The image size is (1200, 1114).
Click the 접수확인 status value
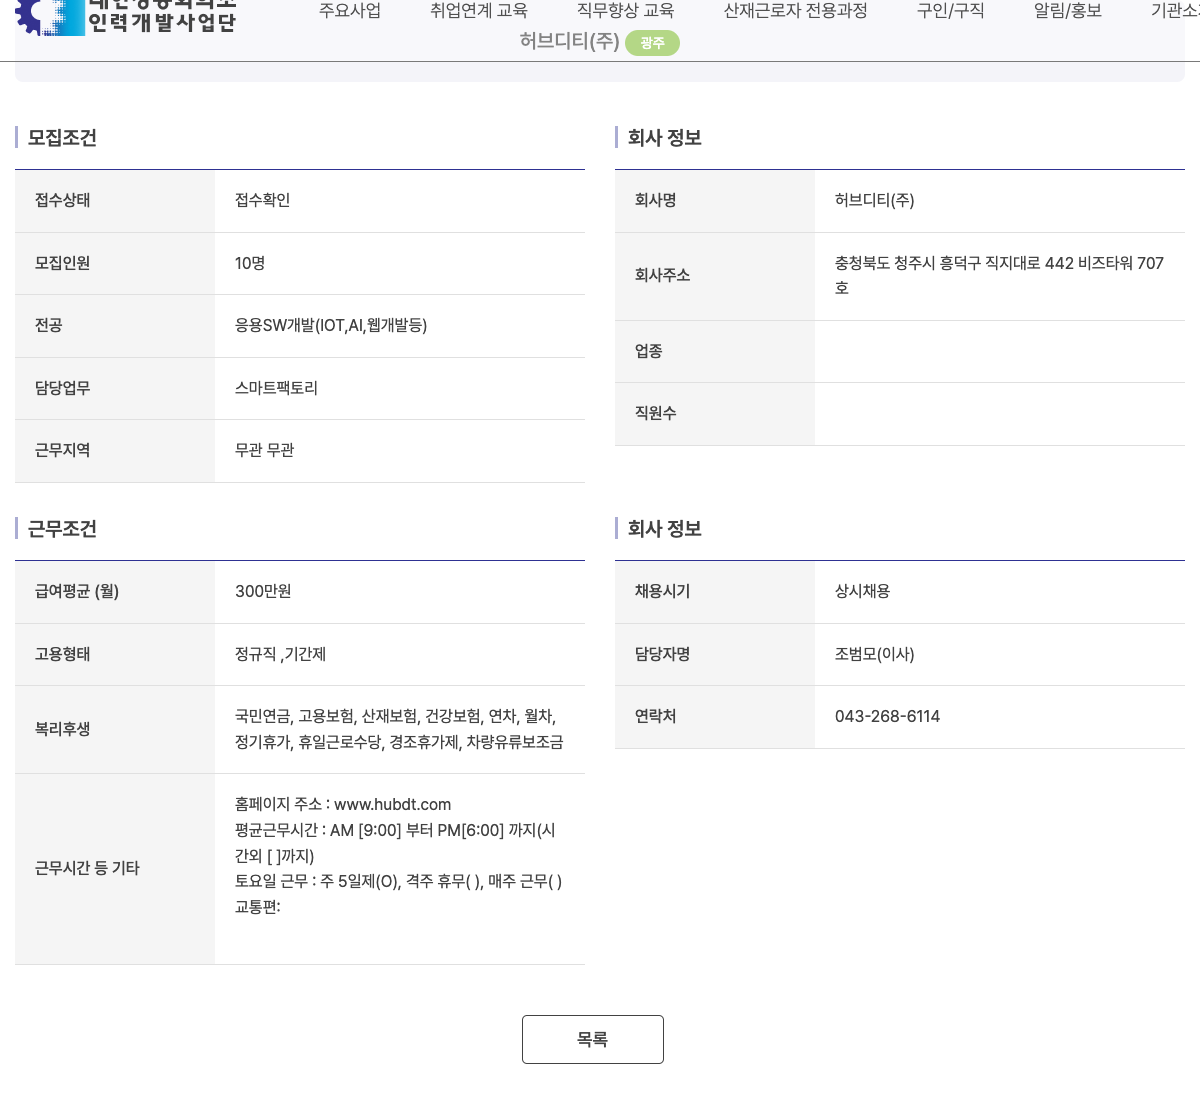(x=263, y=200)
